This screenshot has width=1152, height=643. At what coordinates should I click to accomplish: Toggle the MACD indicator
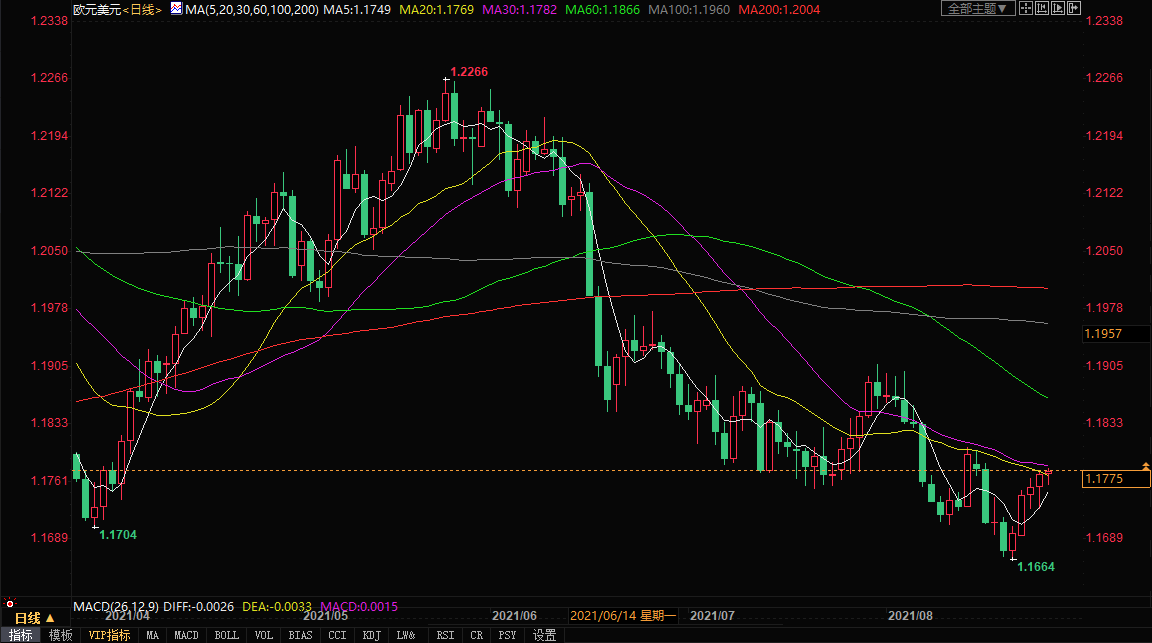[x=186, y=635]
